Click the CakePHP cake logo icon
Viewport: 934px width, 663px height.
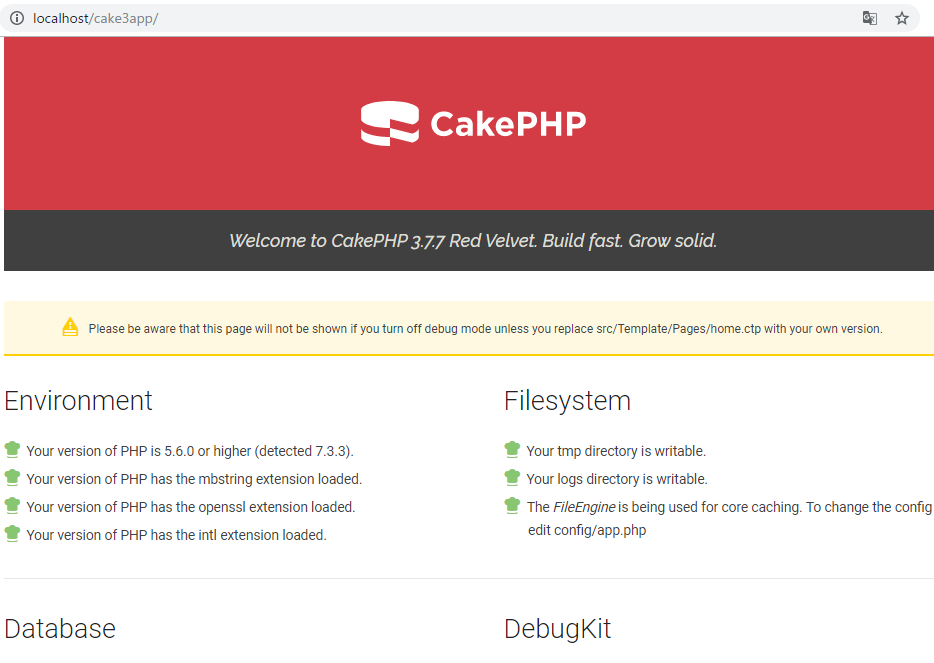pos(389,124)
